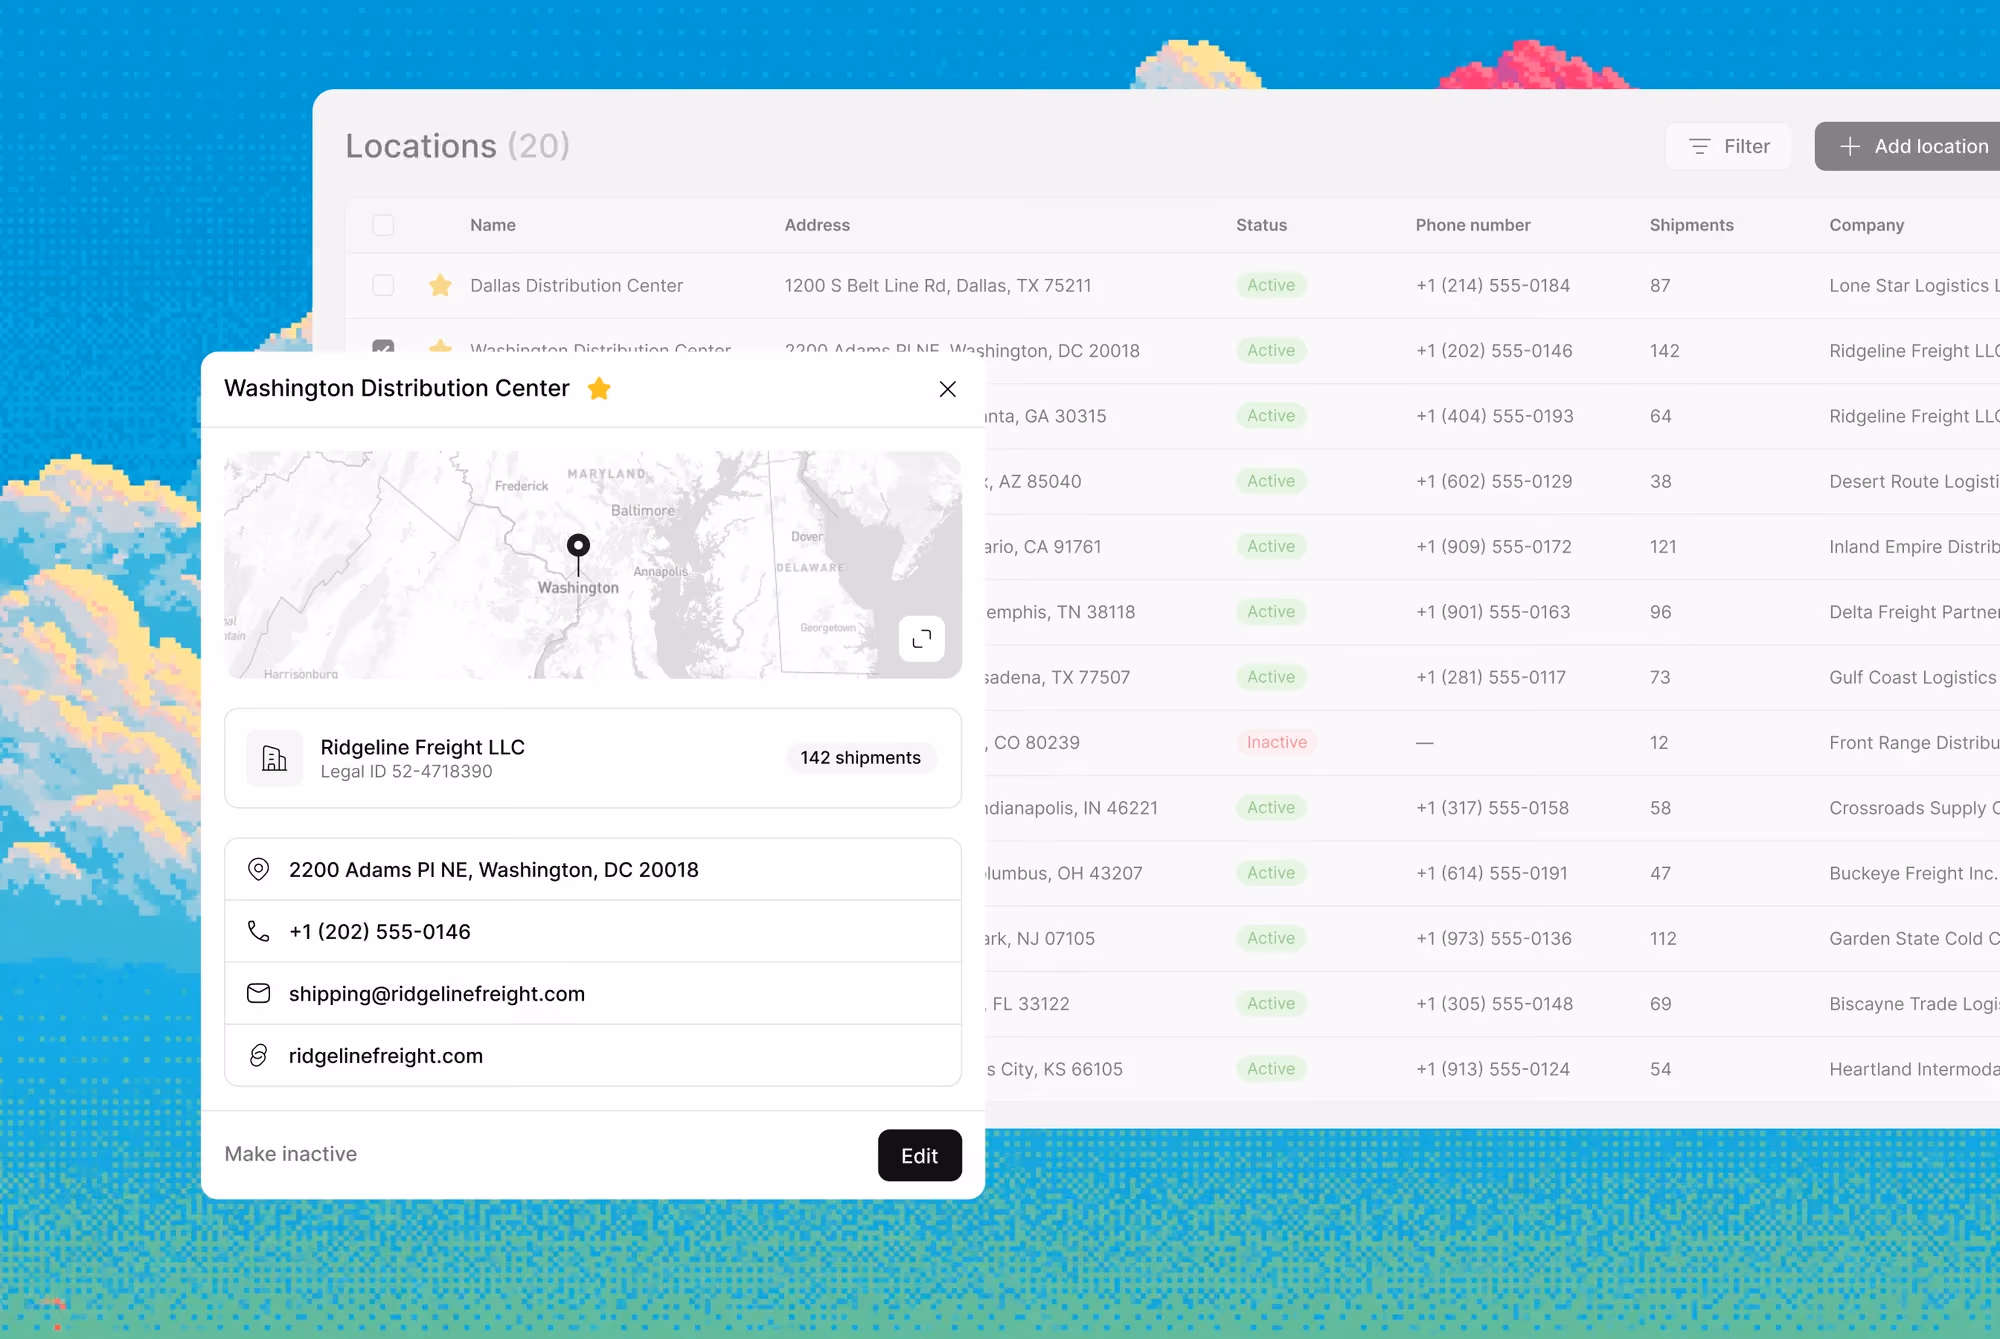Viewport: 2000px width, 1339px height.
Task: Click the Company column header
Action: [x=1866, y=225]
